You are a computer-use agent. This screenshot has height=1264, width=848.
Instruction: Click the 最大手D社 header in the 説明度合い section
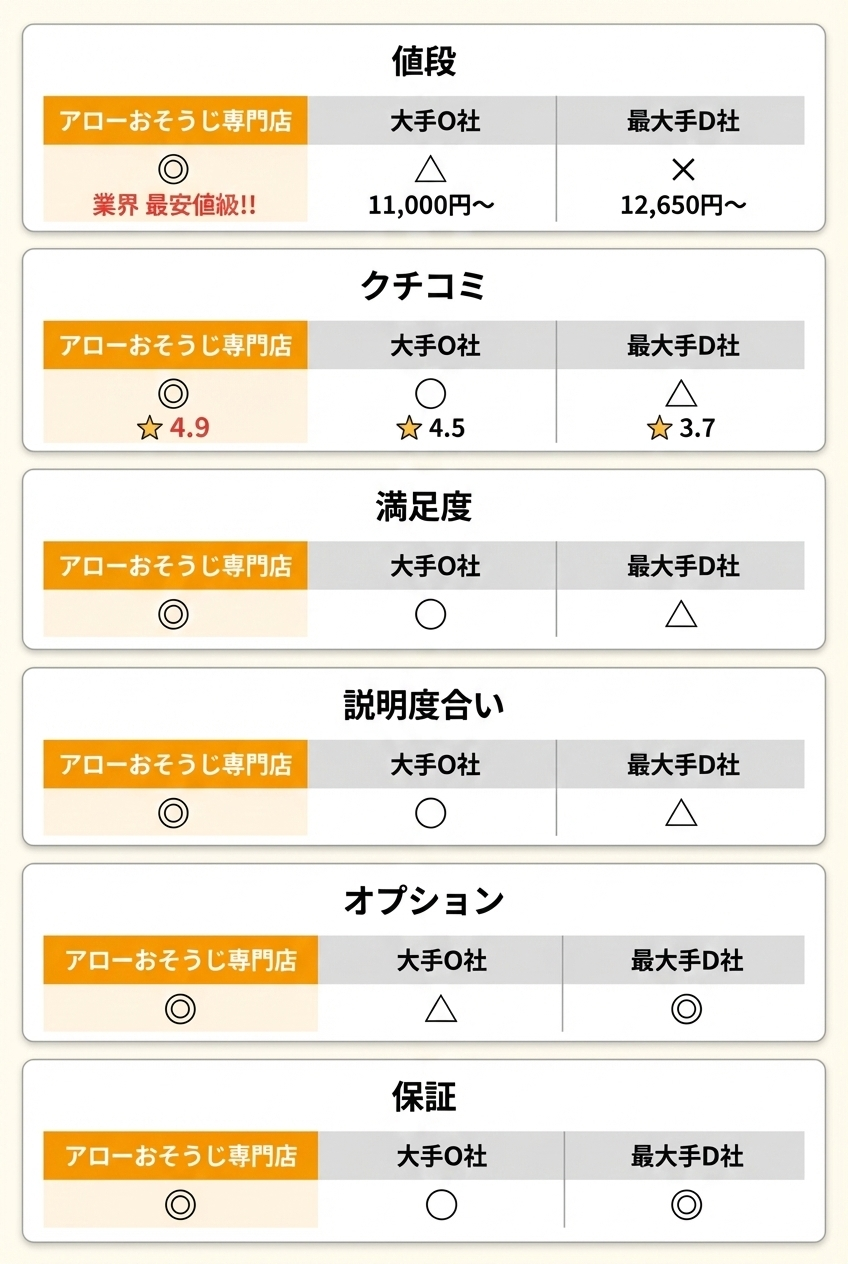click(683, 765)
